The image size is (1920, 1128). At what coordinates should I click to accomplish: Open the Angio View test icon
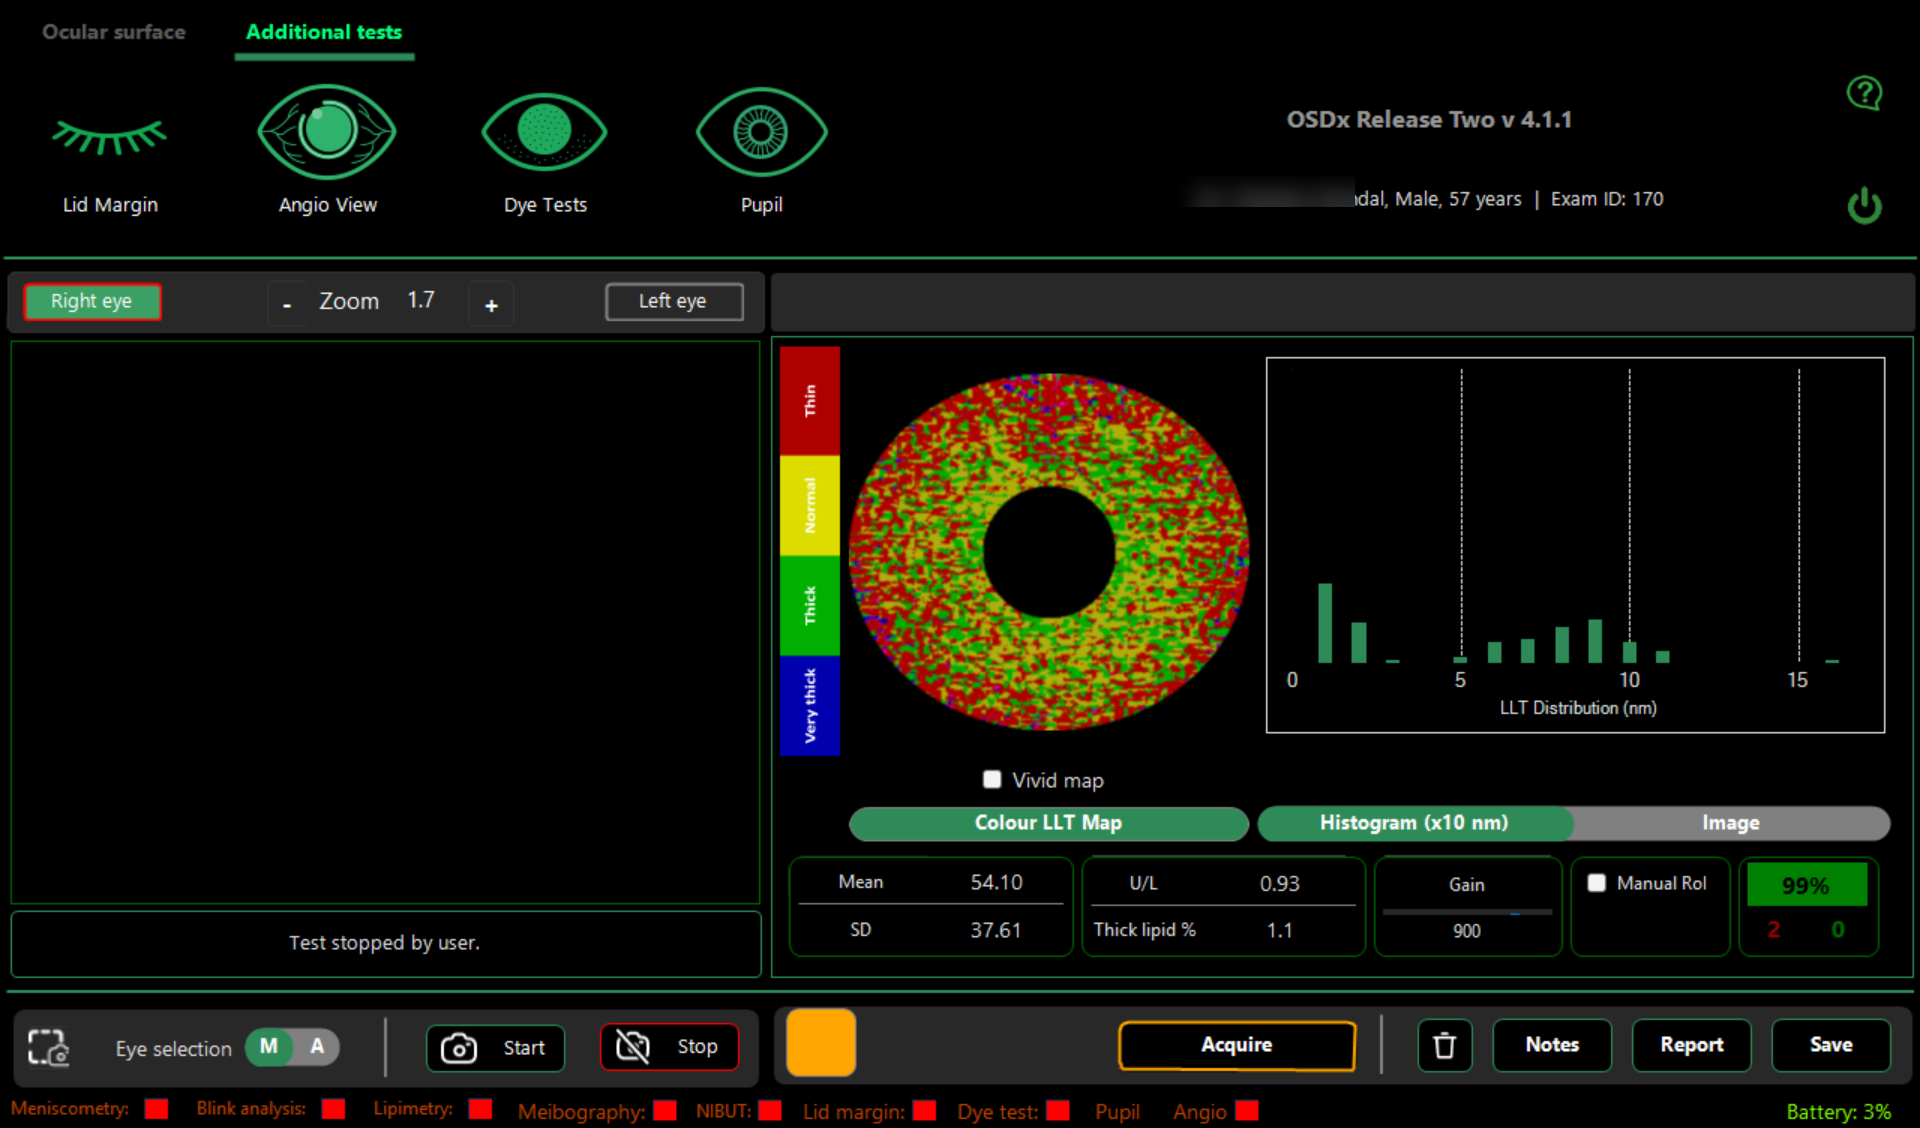[327, 132]
